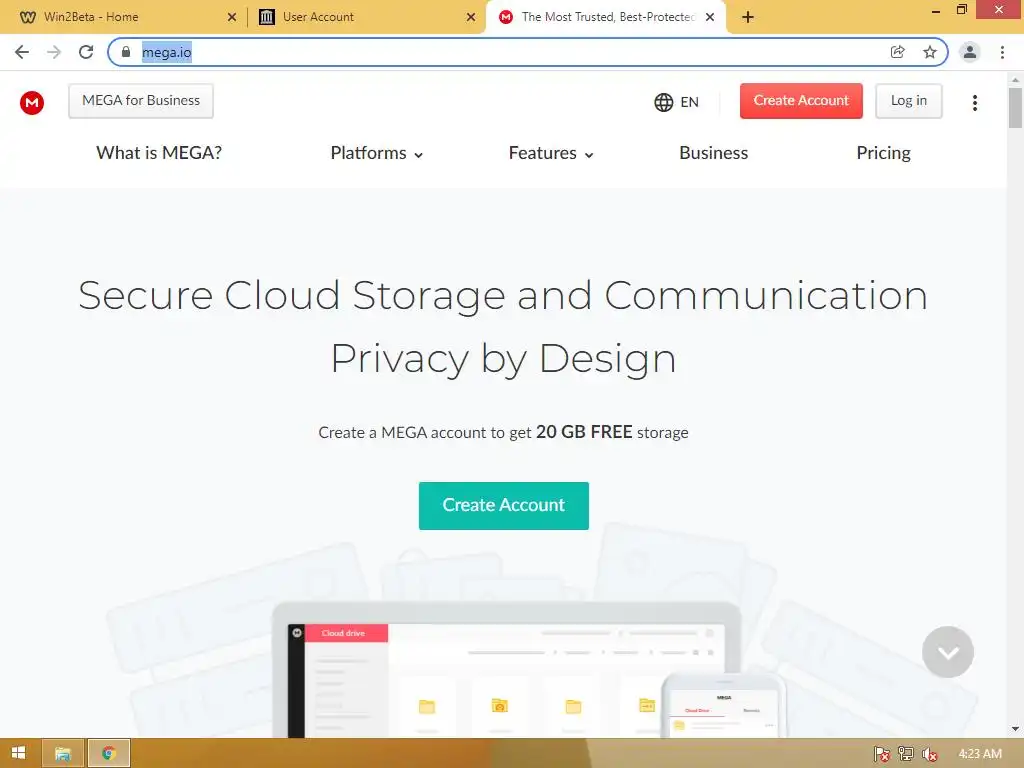Click the Log in button
The height and width of the screenshot is (768, 1024).
click(x=908, y=101)
